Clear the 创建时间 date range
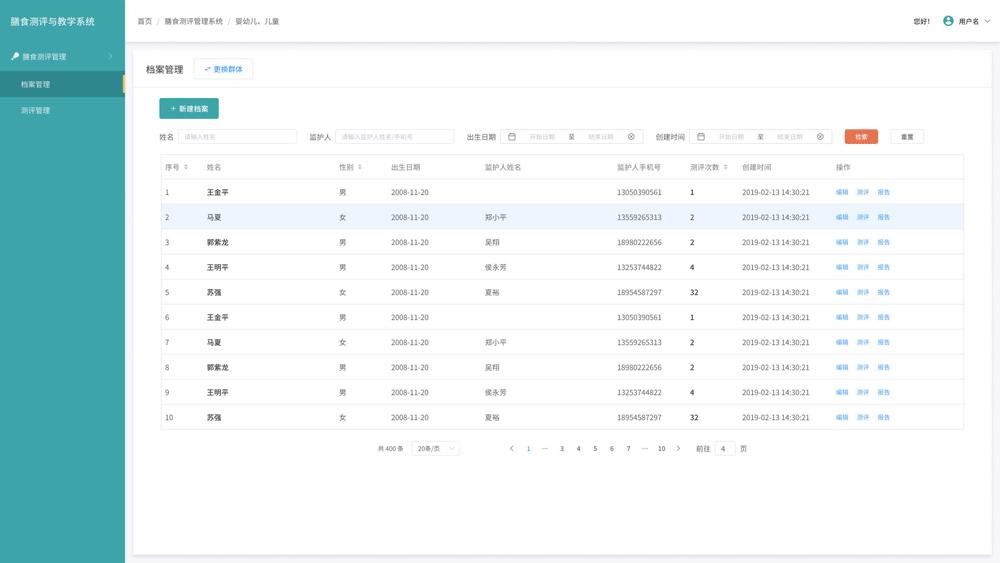This screenshot has height=563, width=1000. [x=820, y=136]
